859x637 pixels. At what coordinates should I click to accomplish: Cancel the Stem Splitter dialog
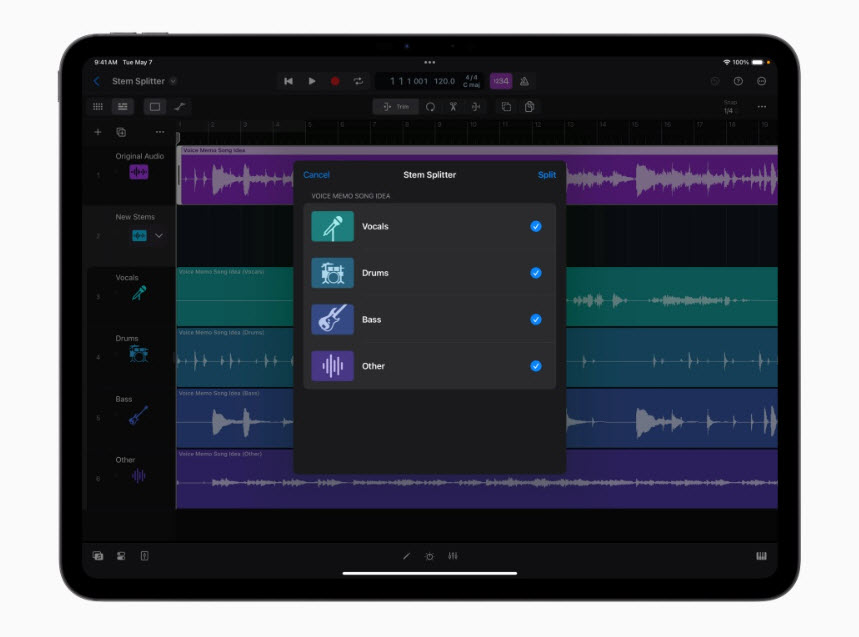point(316,175)
